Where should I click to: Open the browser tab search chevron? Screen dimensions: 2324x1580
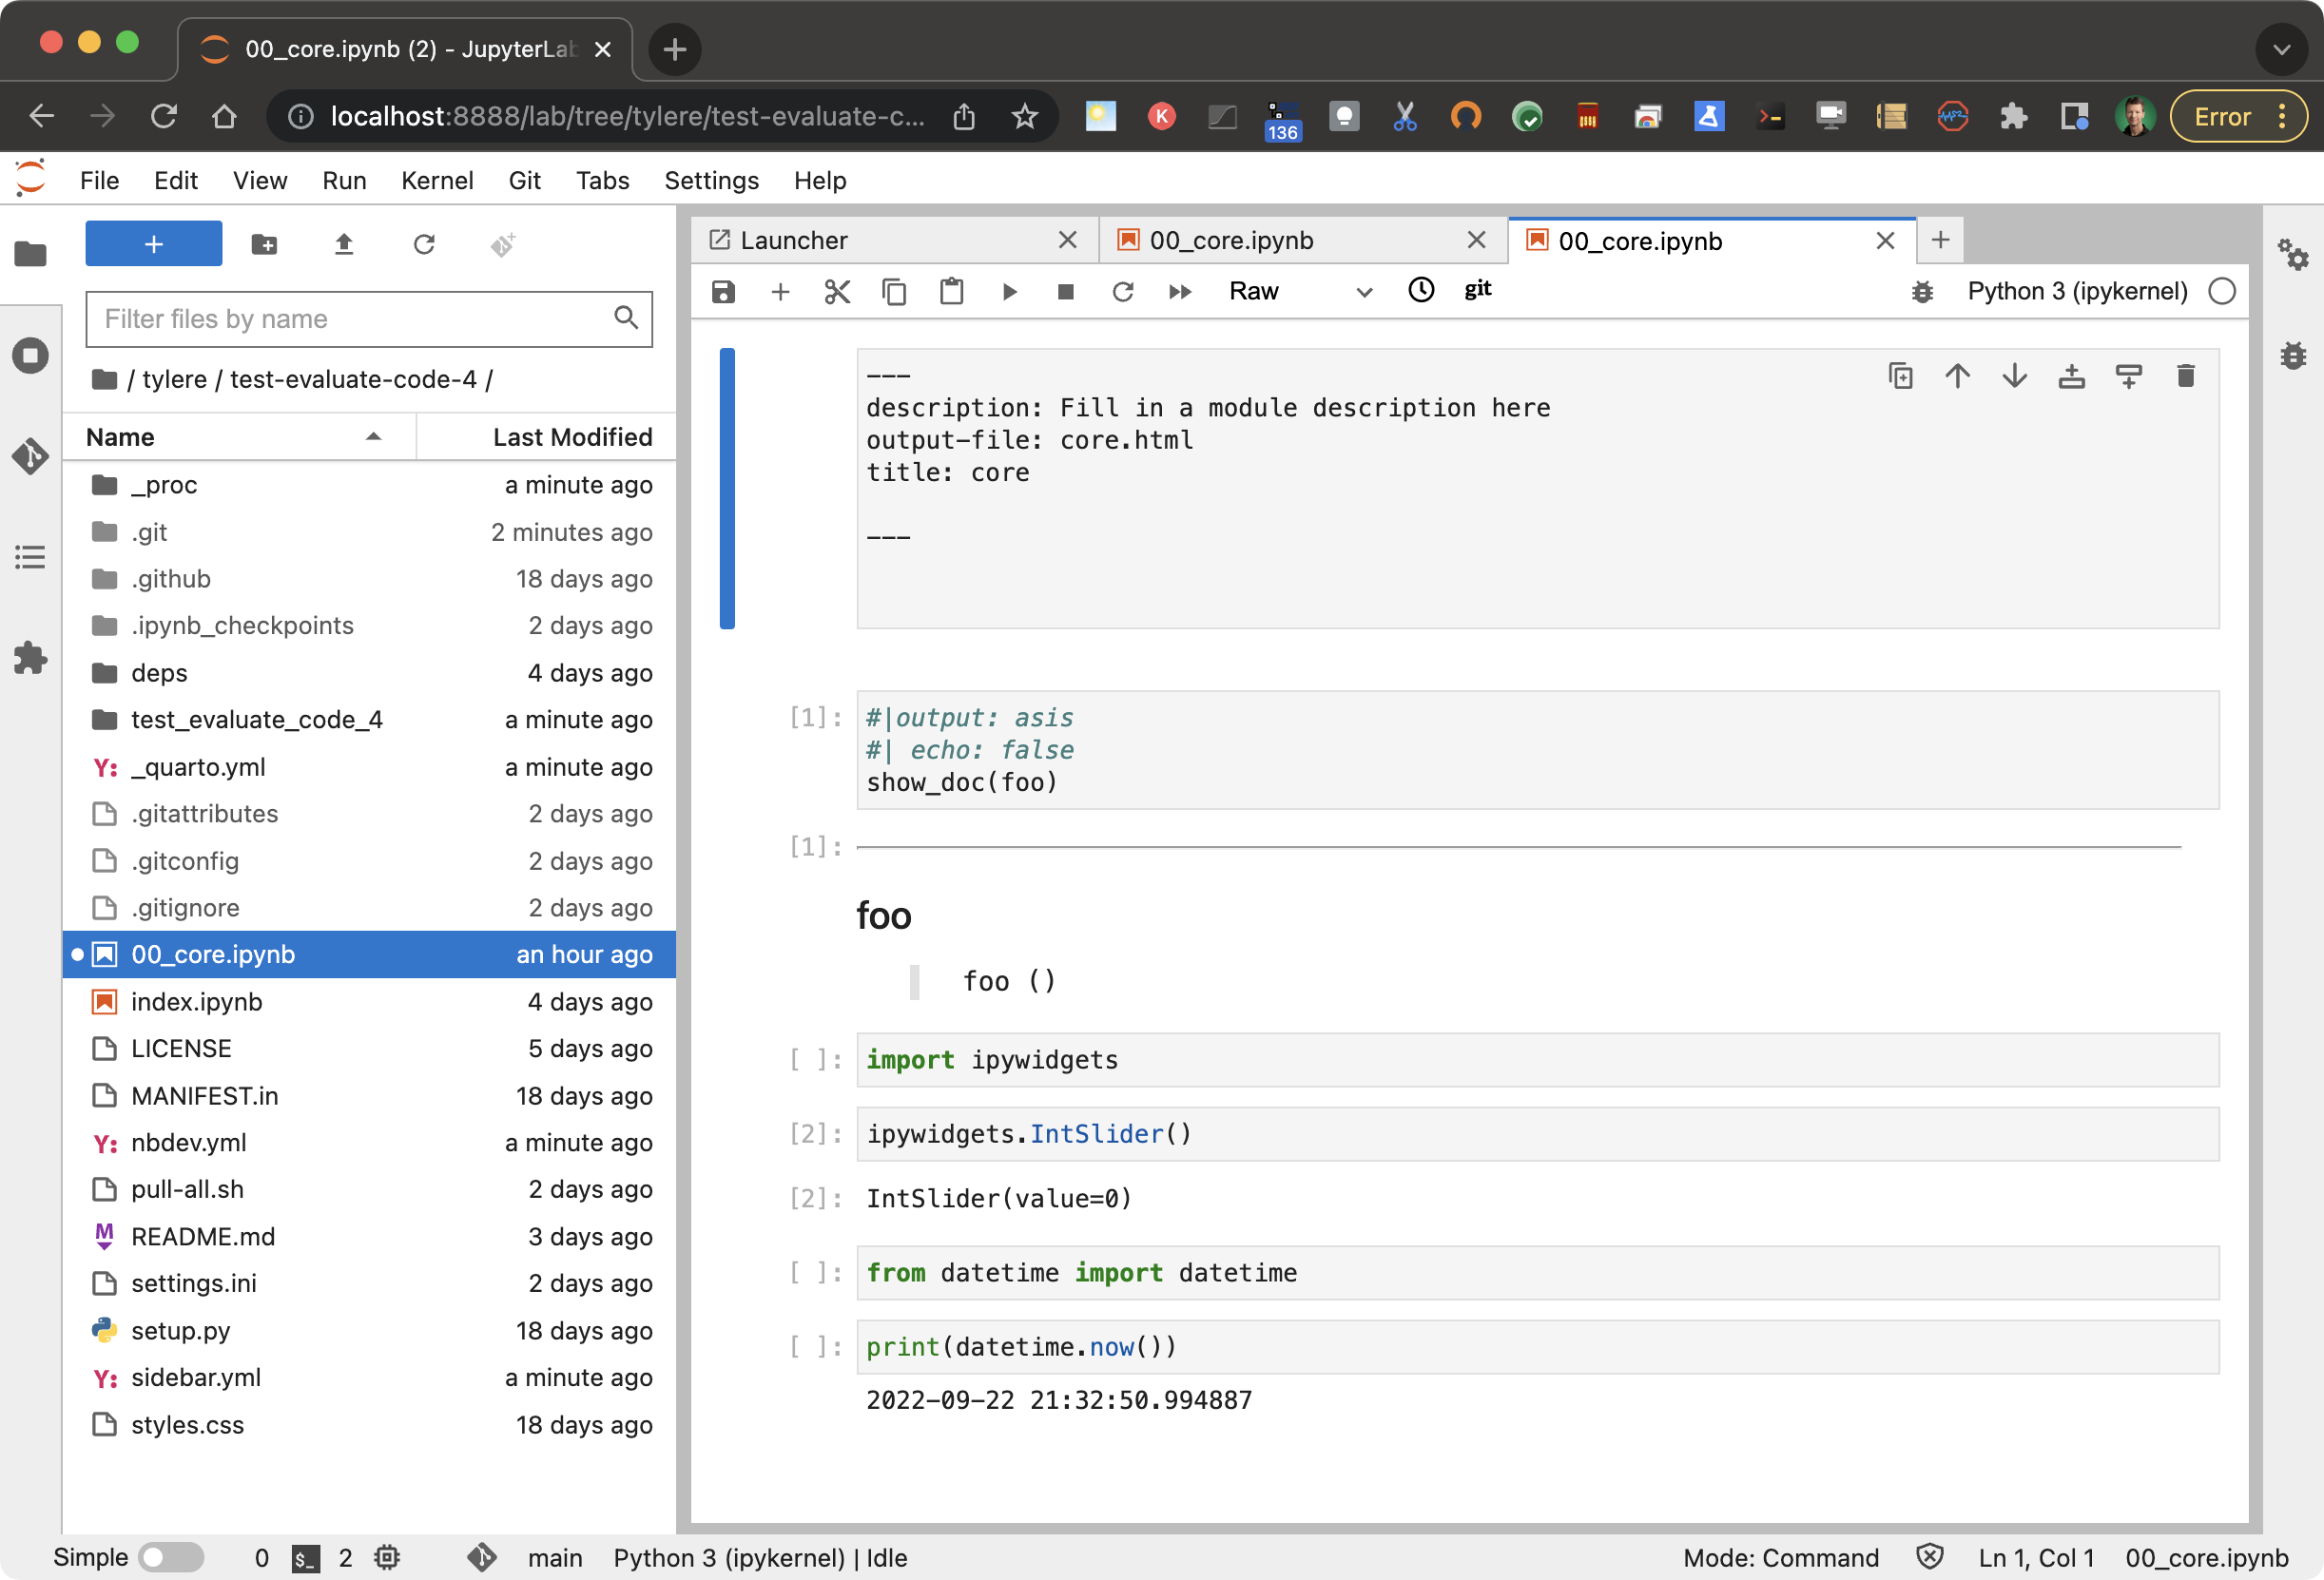(2281, 49)
